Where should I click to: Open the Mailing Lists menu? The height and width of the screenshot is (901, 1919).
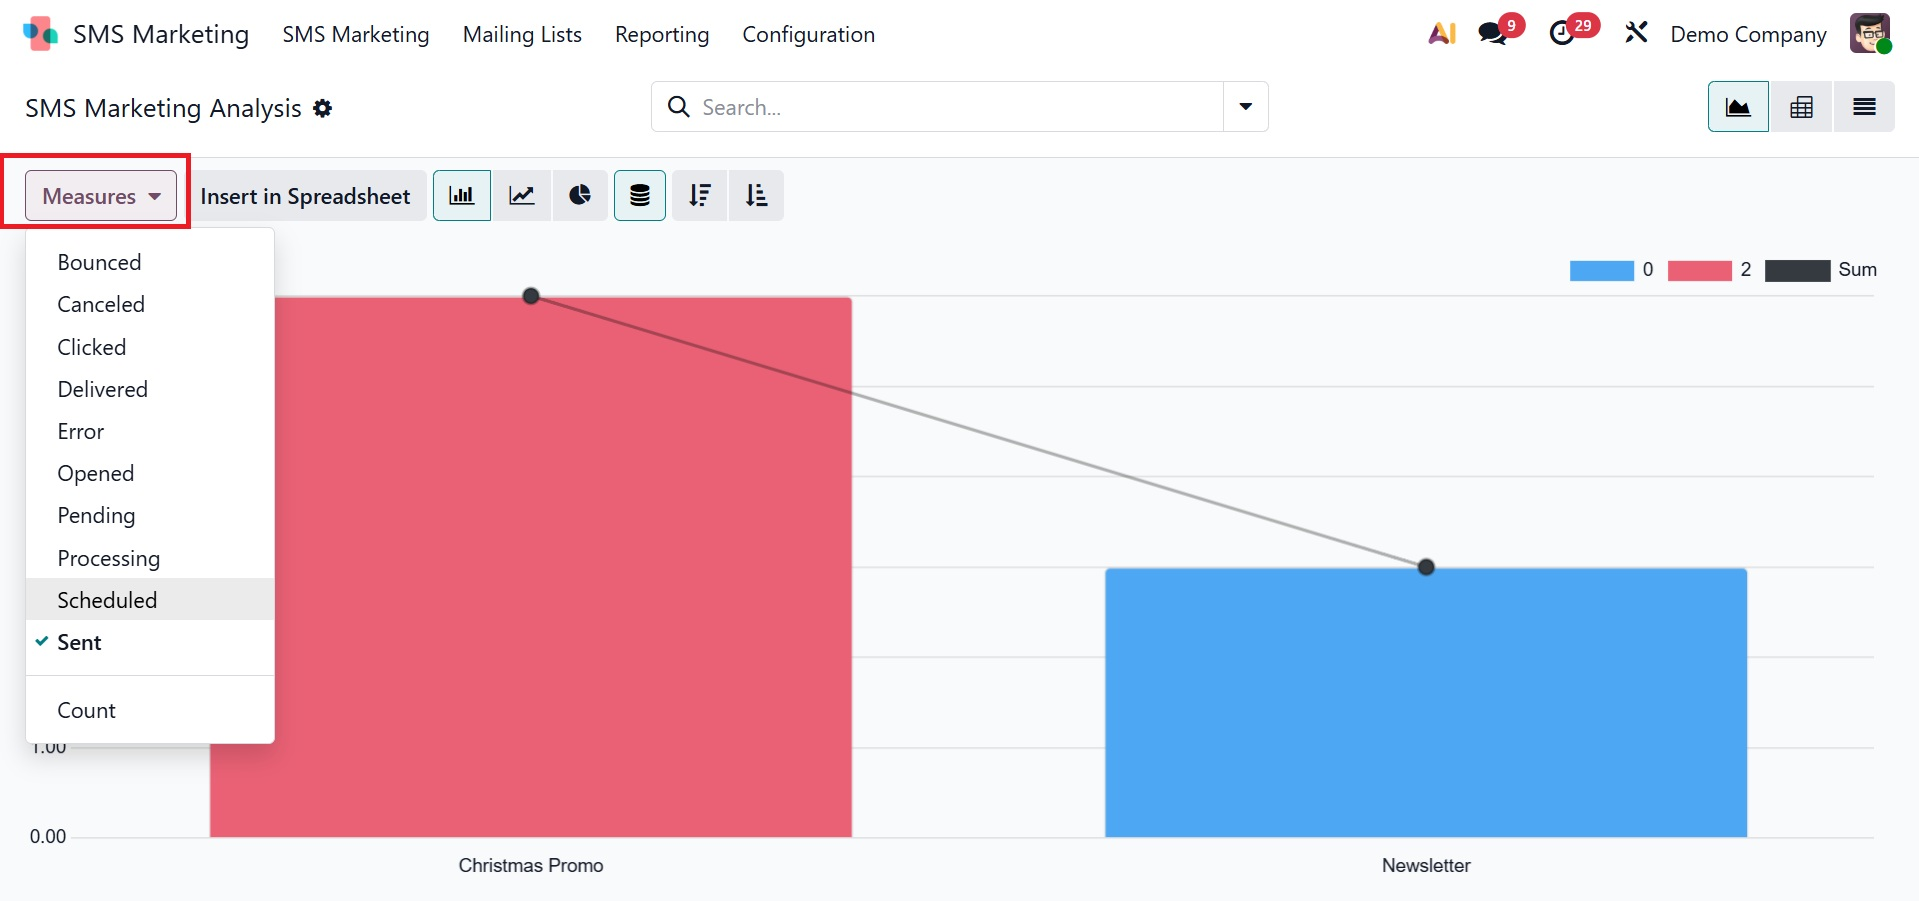pyautogui.click(x=522, y=34)
